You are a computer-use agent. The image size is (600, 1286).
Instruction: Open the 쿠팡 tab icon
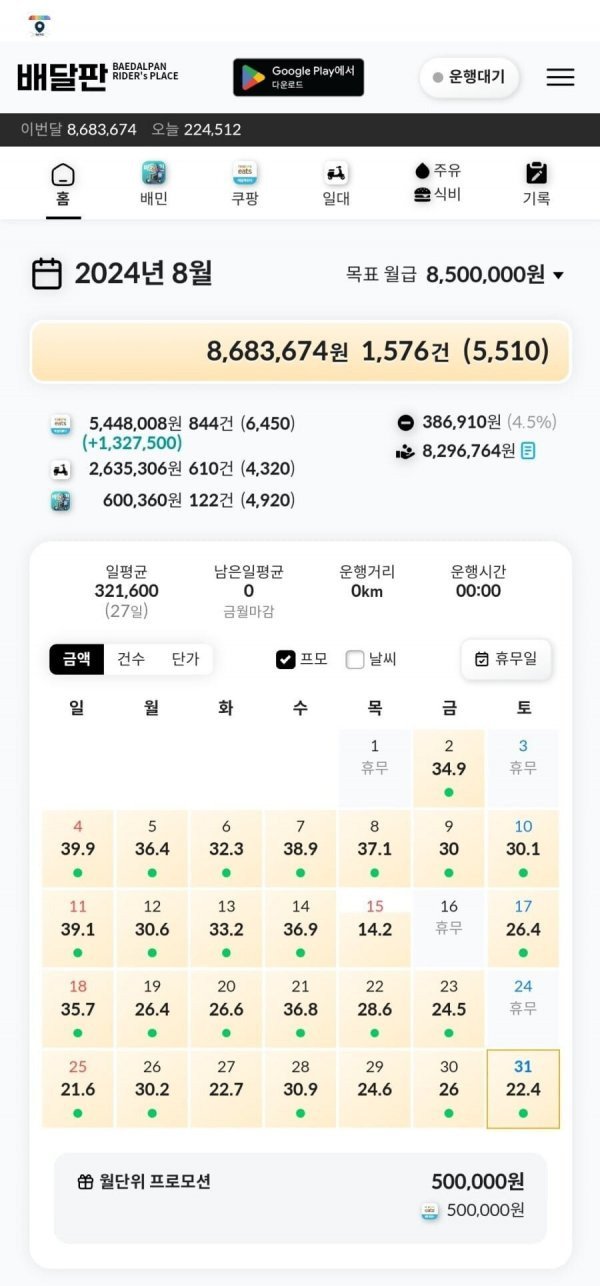(x=245, y=174)
